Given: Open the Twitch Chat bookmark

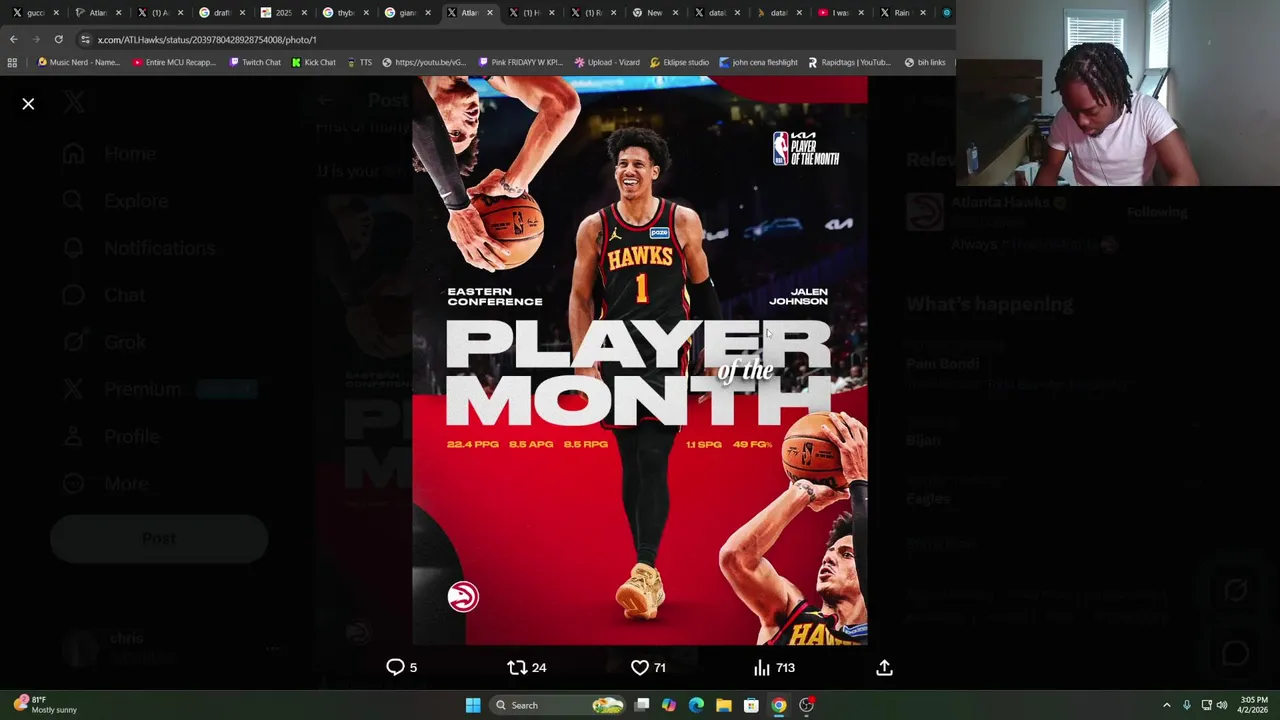Looking at the screenshot, I should coord(255,62).
